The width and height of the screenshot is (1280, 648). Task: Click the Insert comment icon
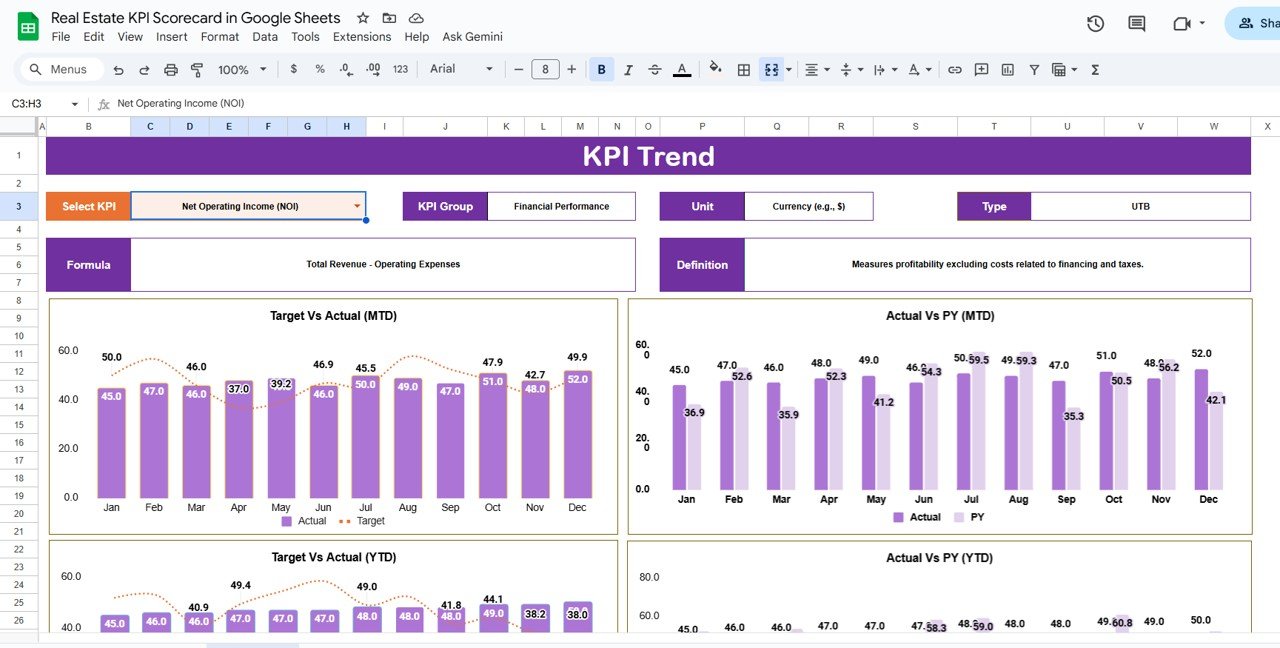point(981,69)
